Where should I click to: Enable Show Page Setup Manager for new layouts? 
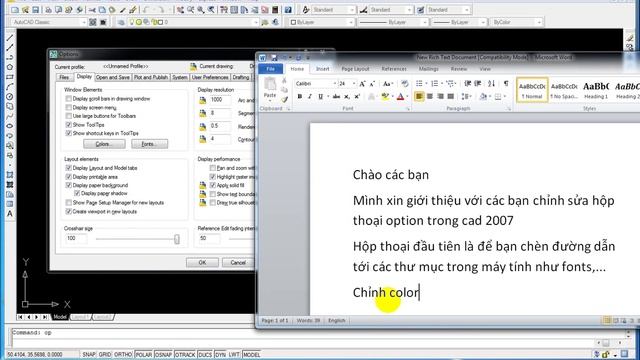[x=69, y=202]
